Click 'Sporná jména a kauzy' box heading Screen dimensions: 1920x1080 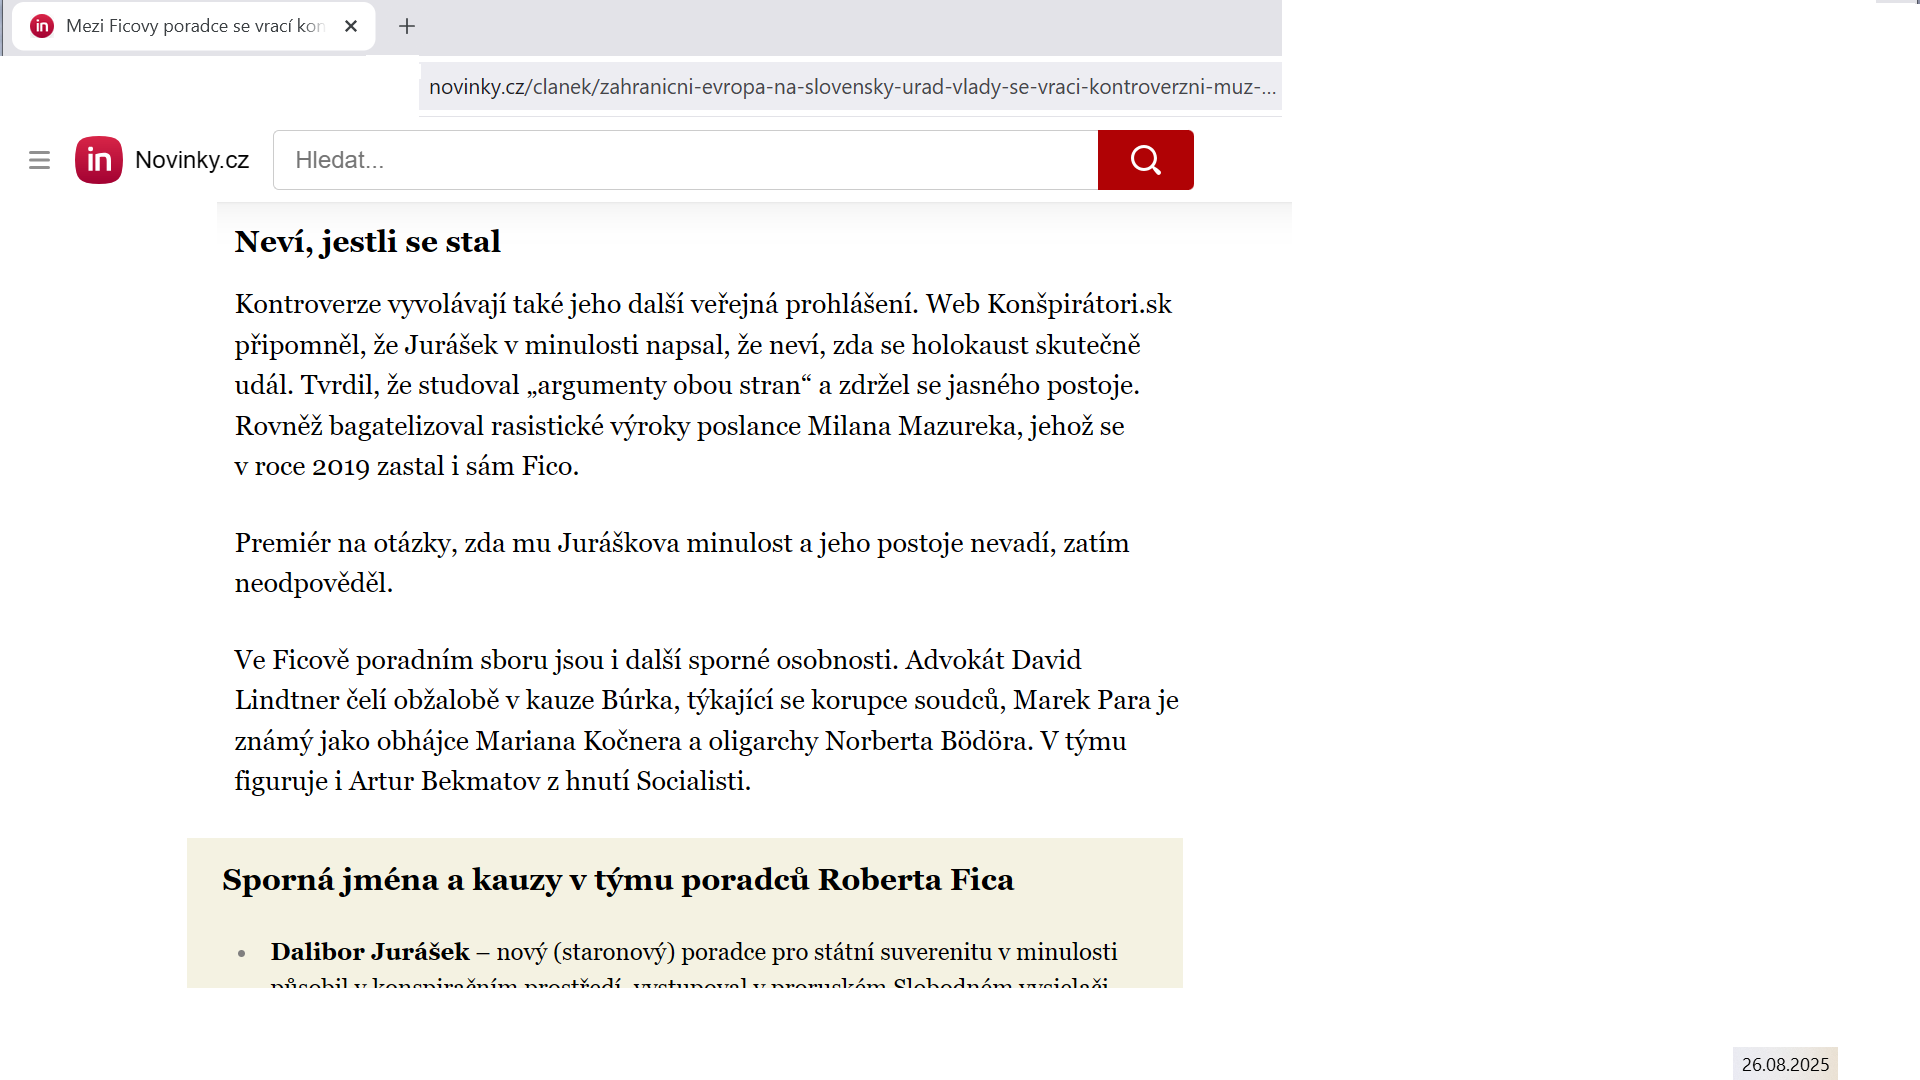[618, 880]
